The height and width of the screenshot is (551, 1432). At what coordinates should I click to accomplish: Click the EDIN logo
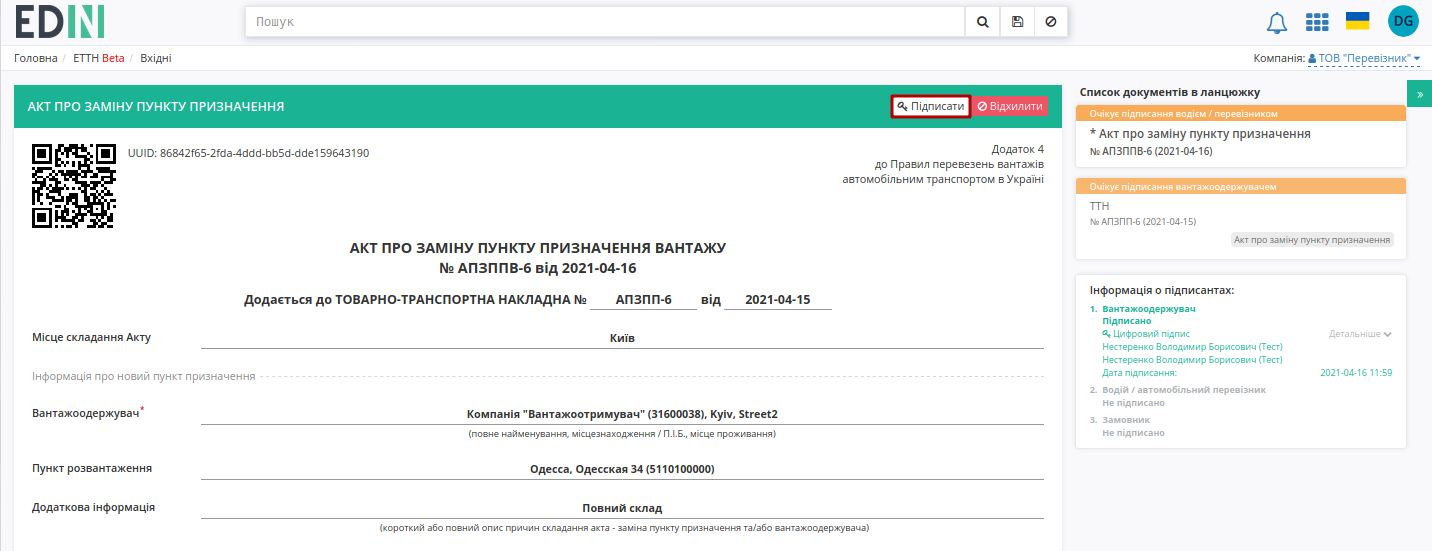(60, 21)
